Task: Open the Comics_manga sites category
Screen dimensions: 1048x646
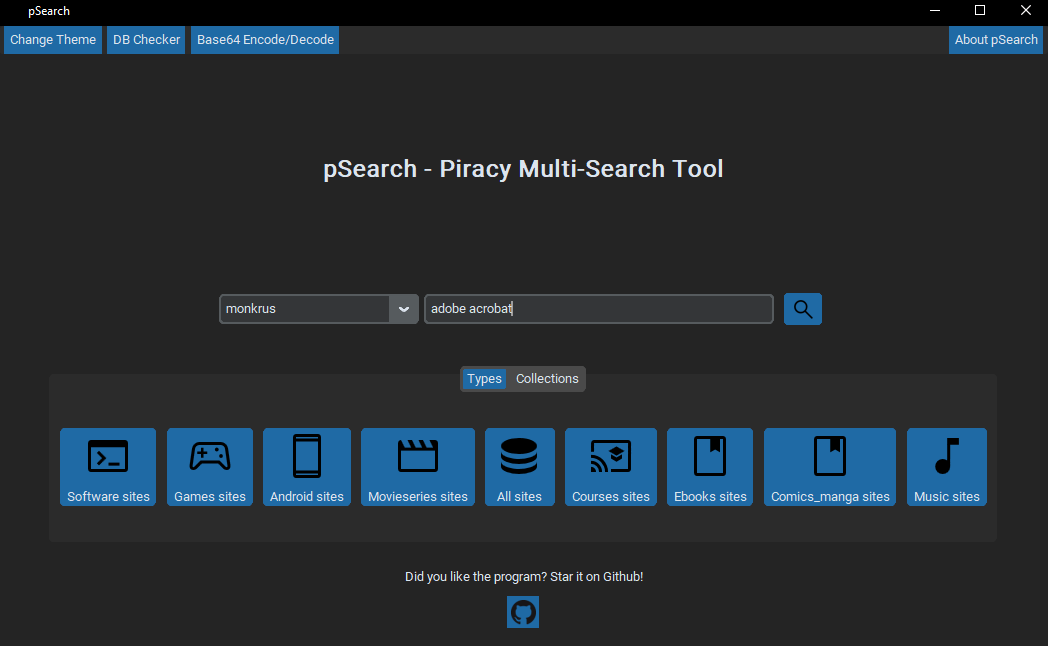Action: pyautogui.click(x=829, y=467)
